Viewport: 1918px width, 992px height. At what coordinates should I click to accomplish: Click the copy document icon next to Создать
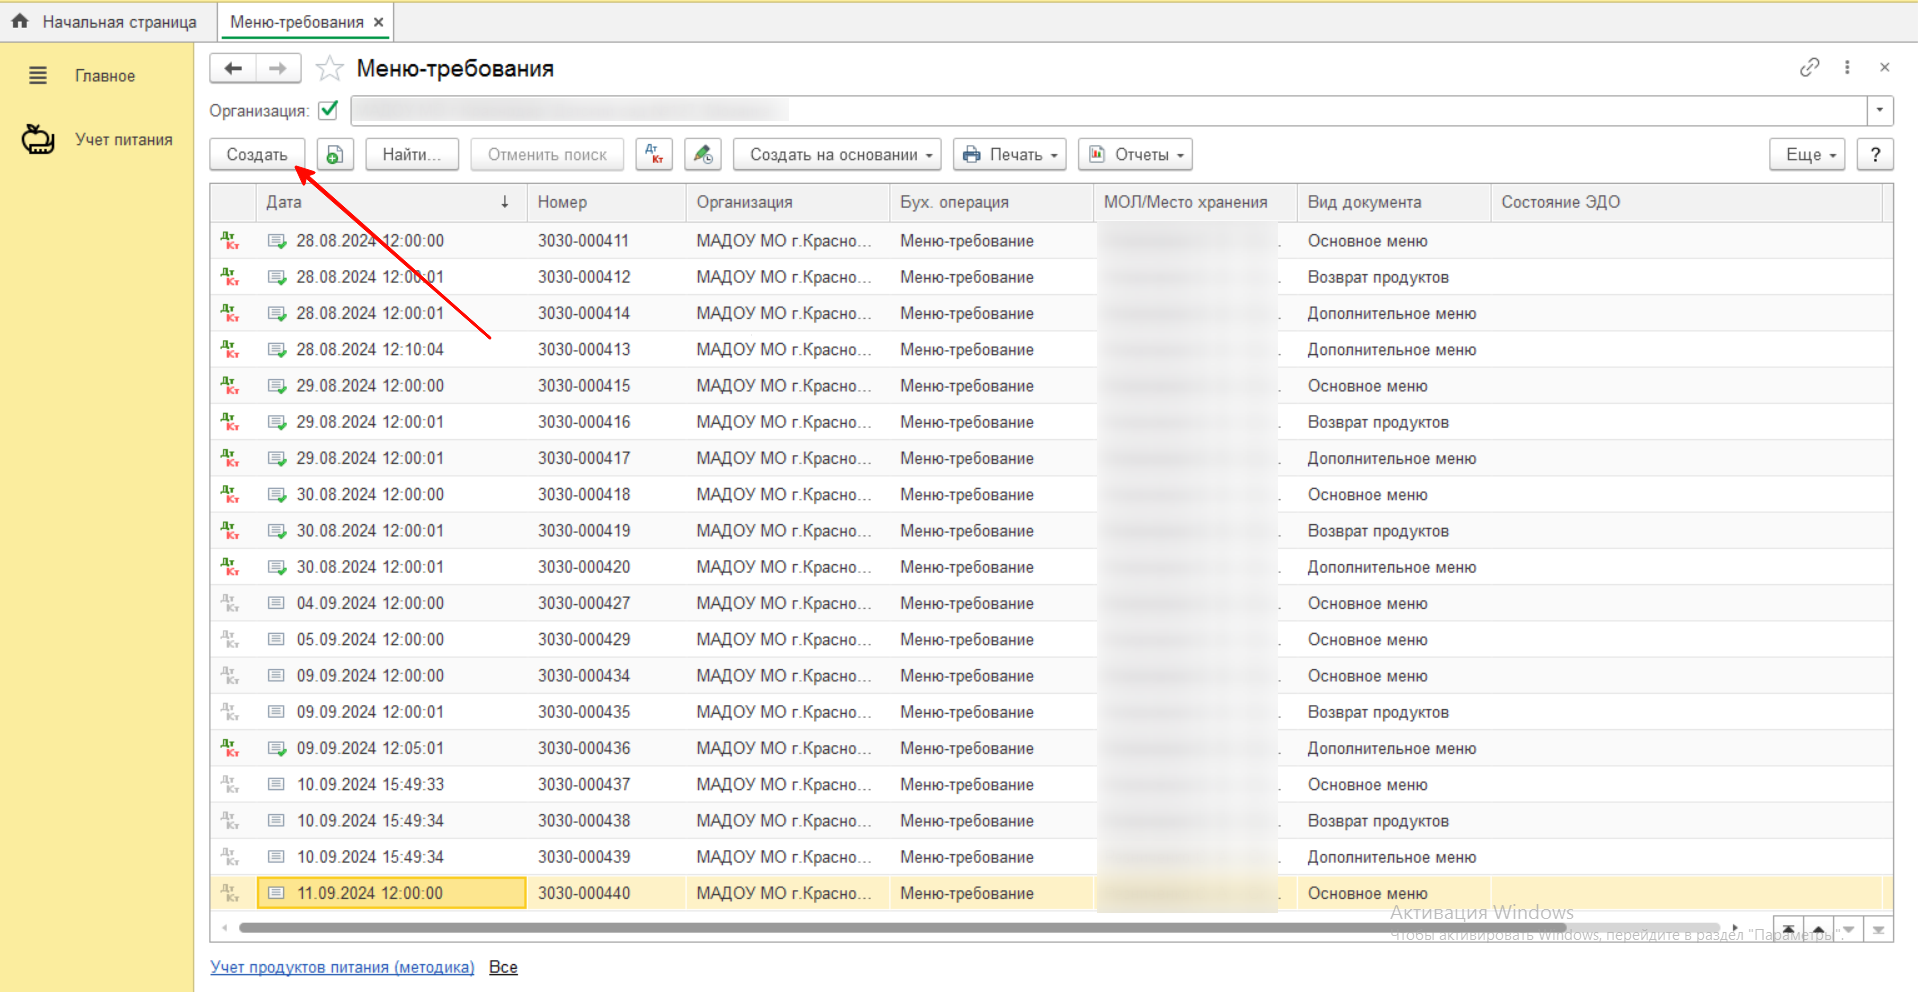pyautogui.click(x=335, y=155)
